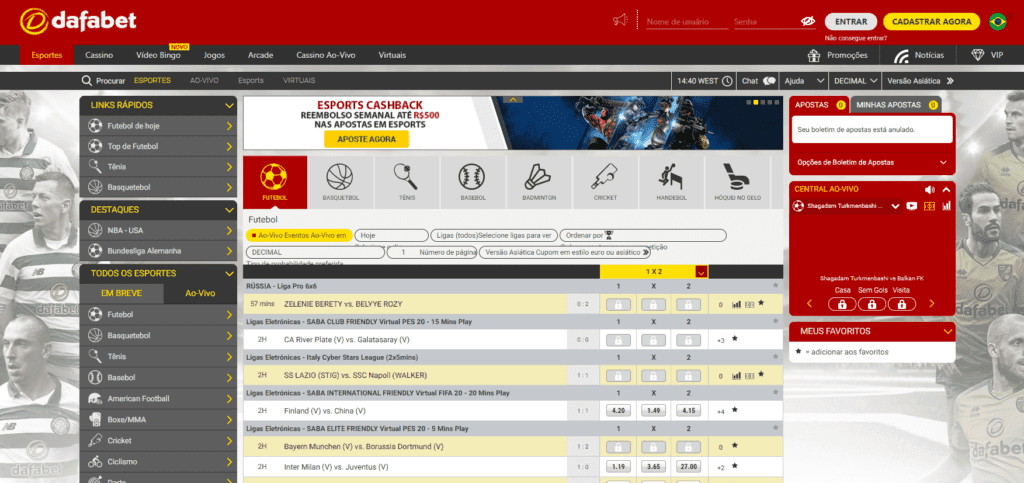Add Finland vs. China to favorites star
The image size is (1024, 483).
click(x=735, y=411)
